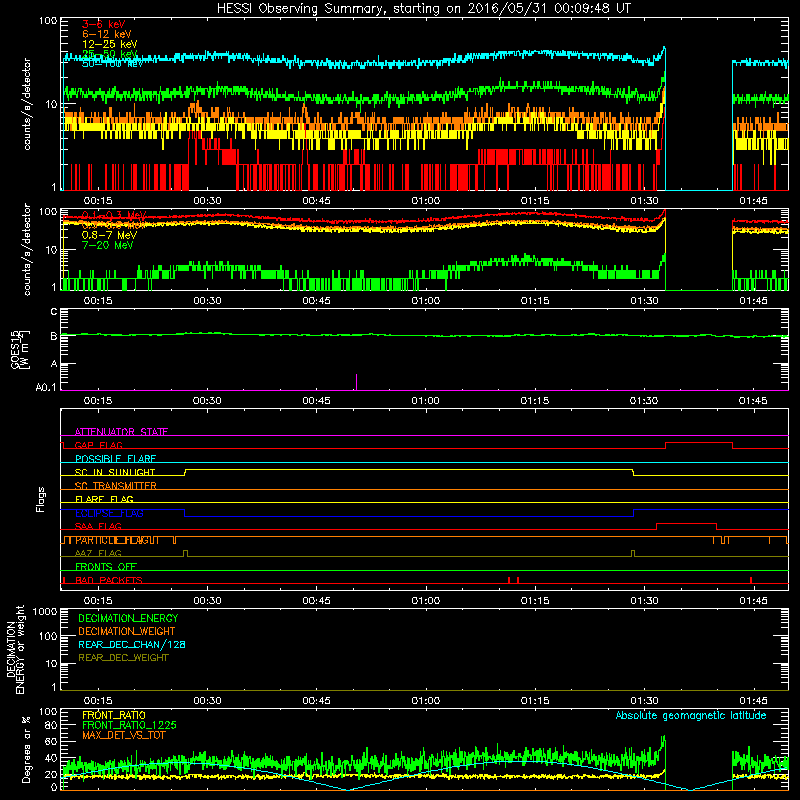Click the 0.8-7 MeV legend label
Viewport: 800px width, 800px height.
point(109,235)
